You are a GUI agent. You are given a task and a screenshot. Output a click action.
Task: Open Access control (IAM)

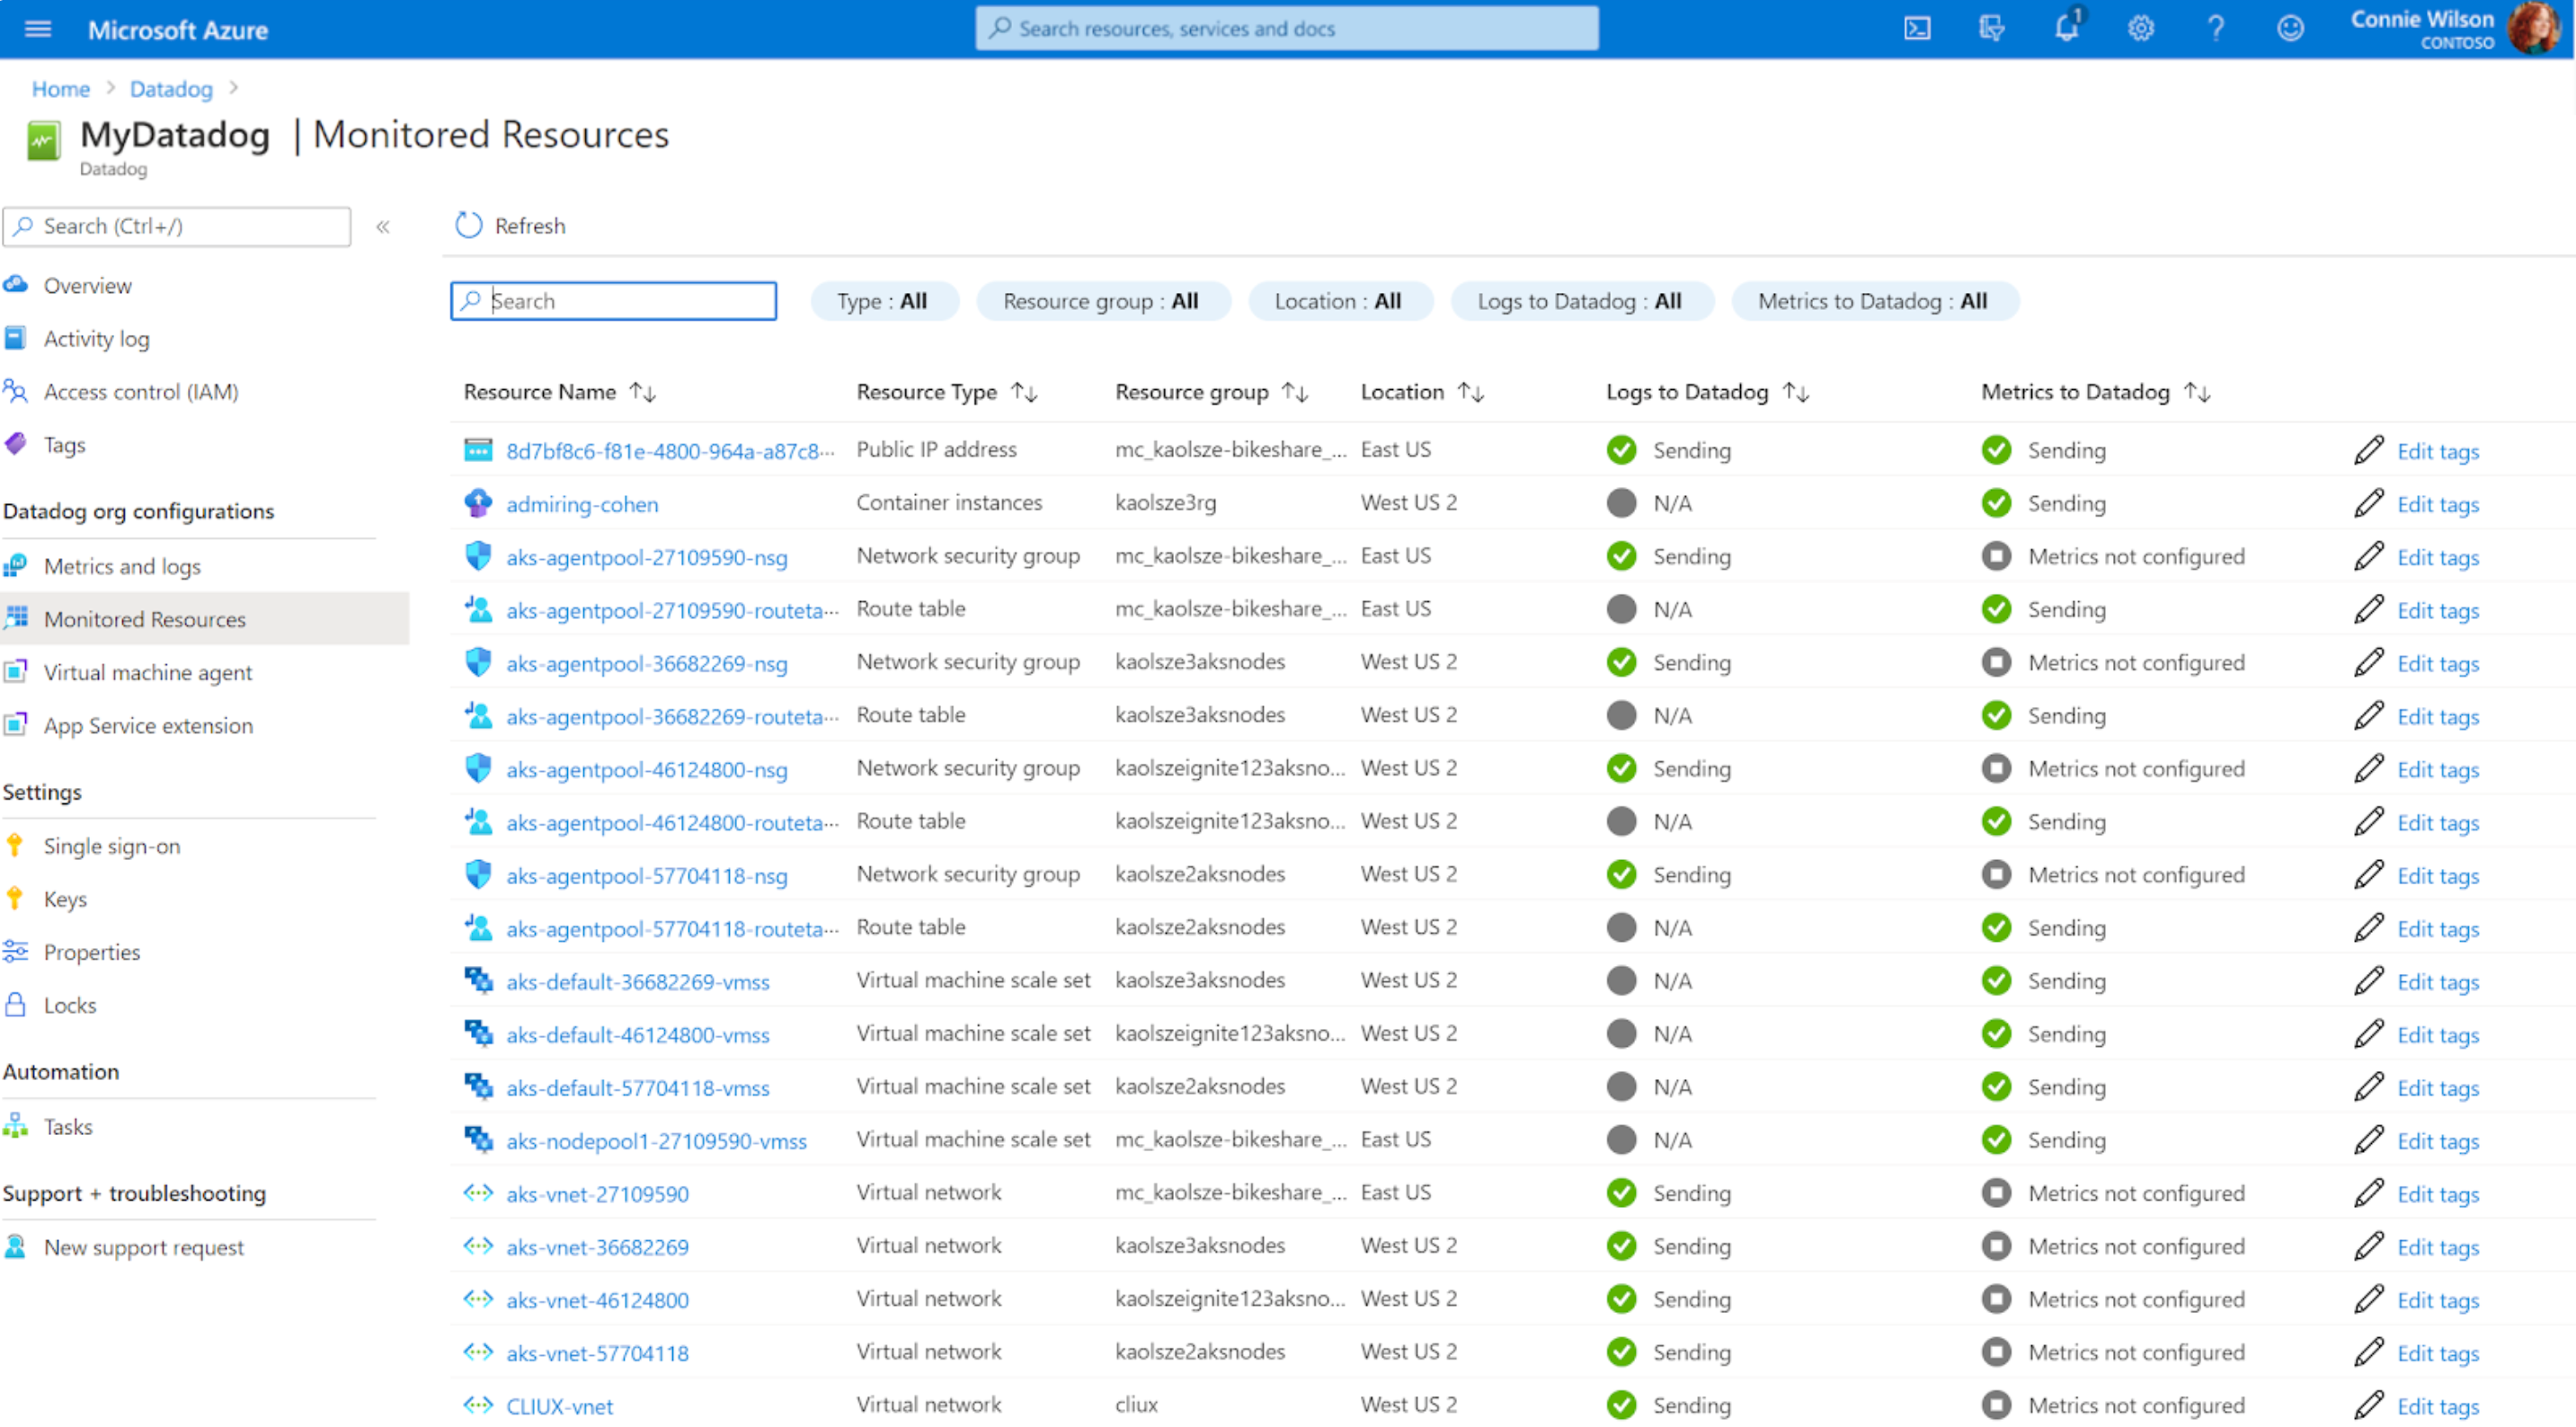[x=141, y=391]
